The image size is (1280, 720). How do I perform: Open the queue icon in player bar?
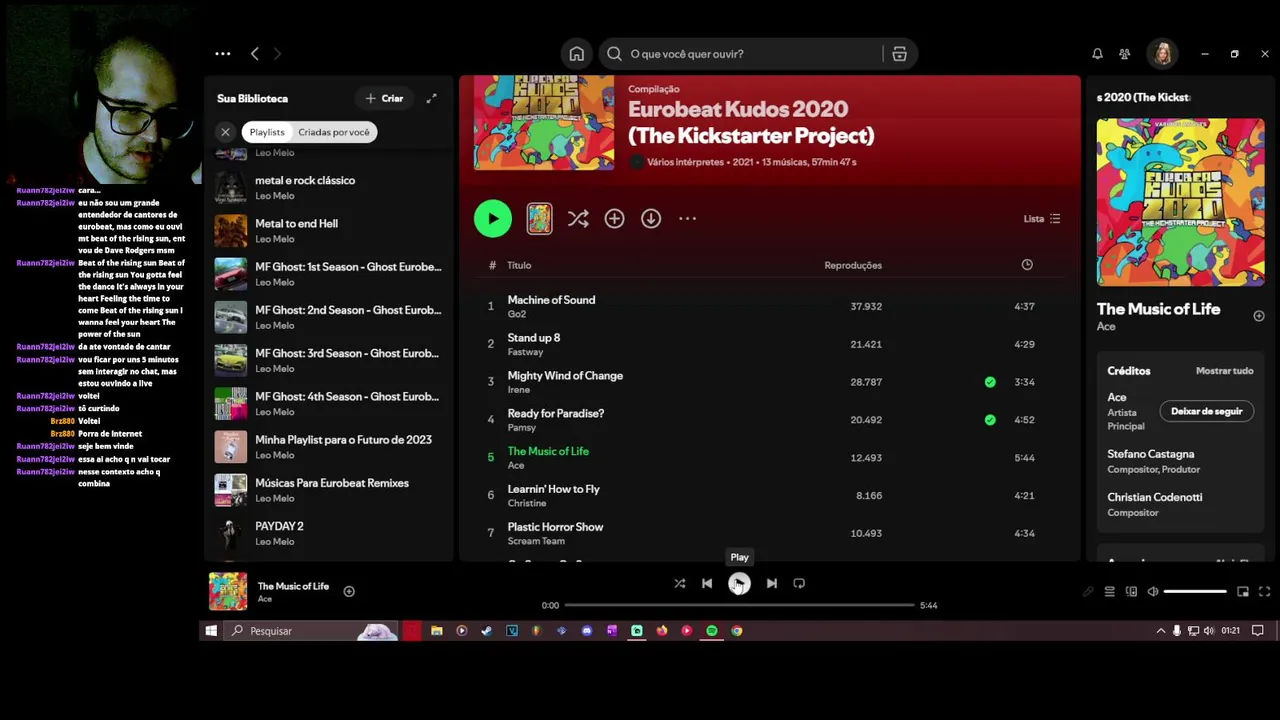tap(1109, 592)
